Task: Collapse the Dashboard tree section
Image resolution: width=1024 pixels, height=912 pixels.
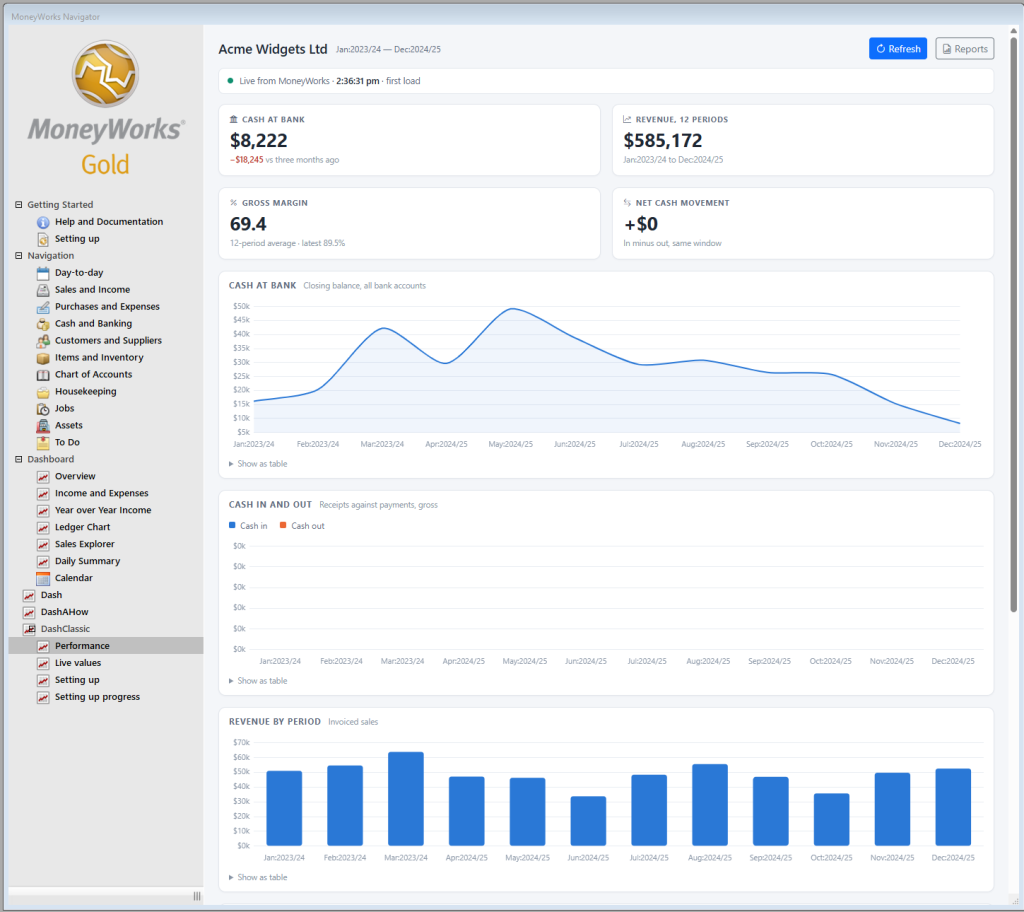Action: (18, 459)
